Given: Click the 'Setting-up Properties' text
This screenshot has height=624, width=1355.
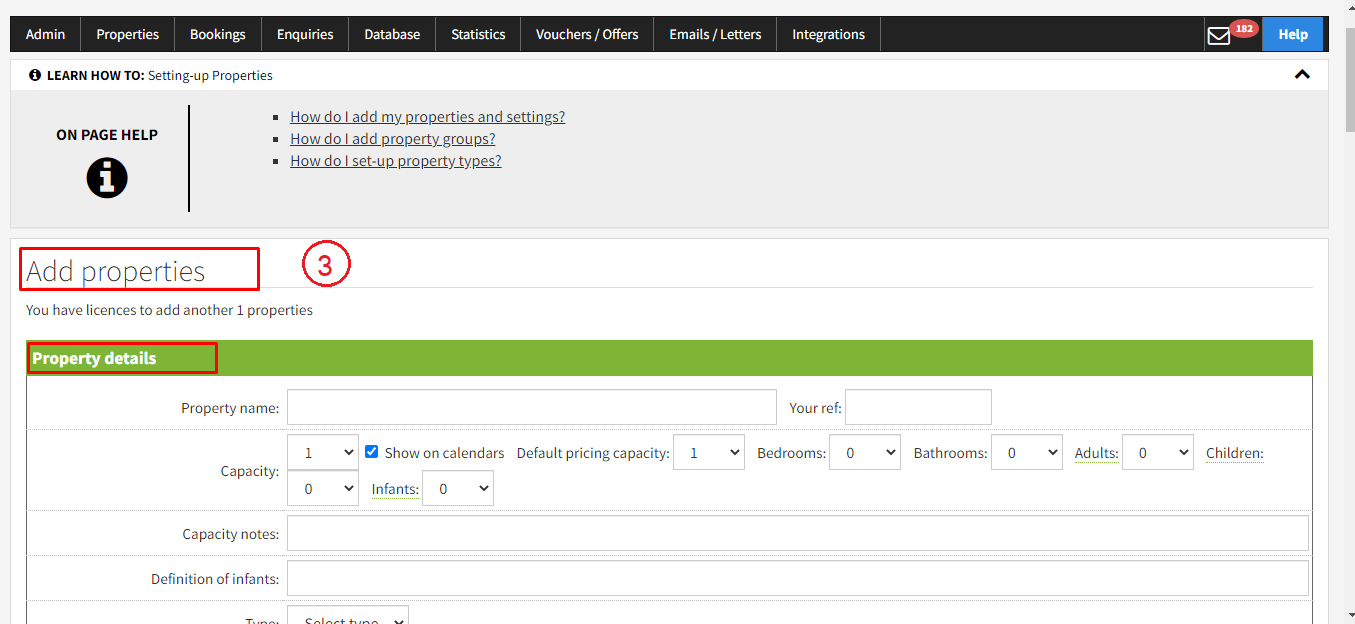Looking at the screenshot, I should pos(210,75).
